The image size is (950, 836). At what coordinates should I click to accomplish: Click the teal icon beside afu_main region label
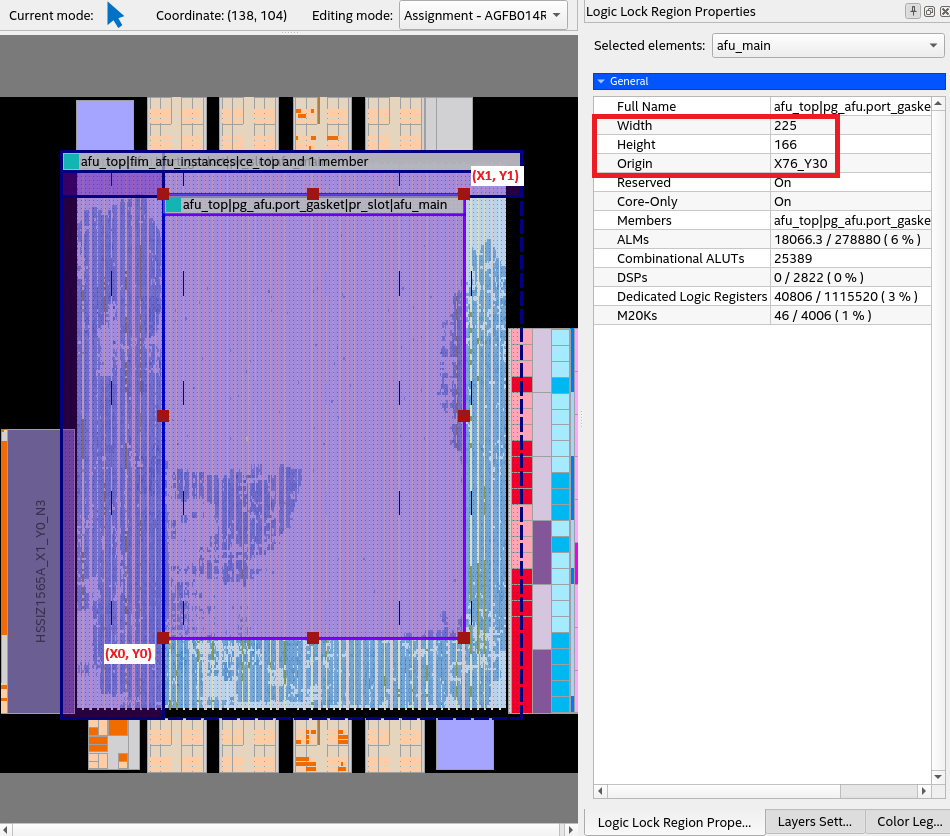click(173, 204)
